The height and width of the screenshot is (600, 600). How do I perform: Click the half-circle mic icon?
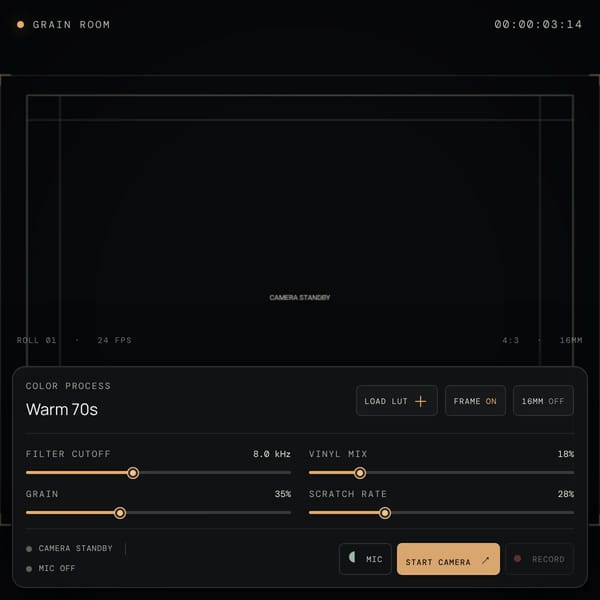tap(352, 557)
